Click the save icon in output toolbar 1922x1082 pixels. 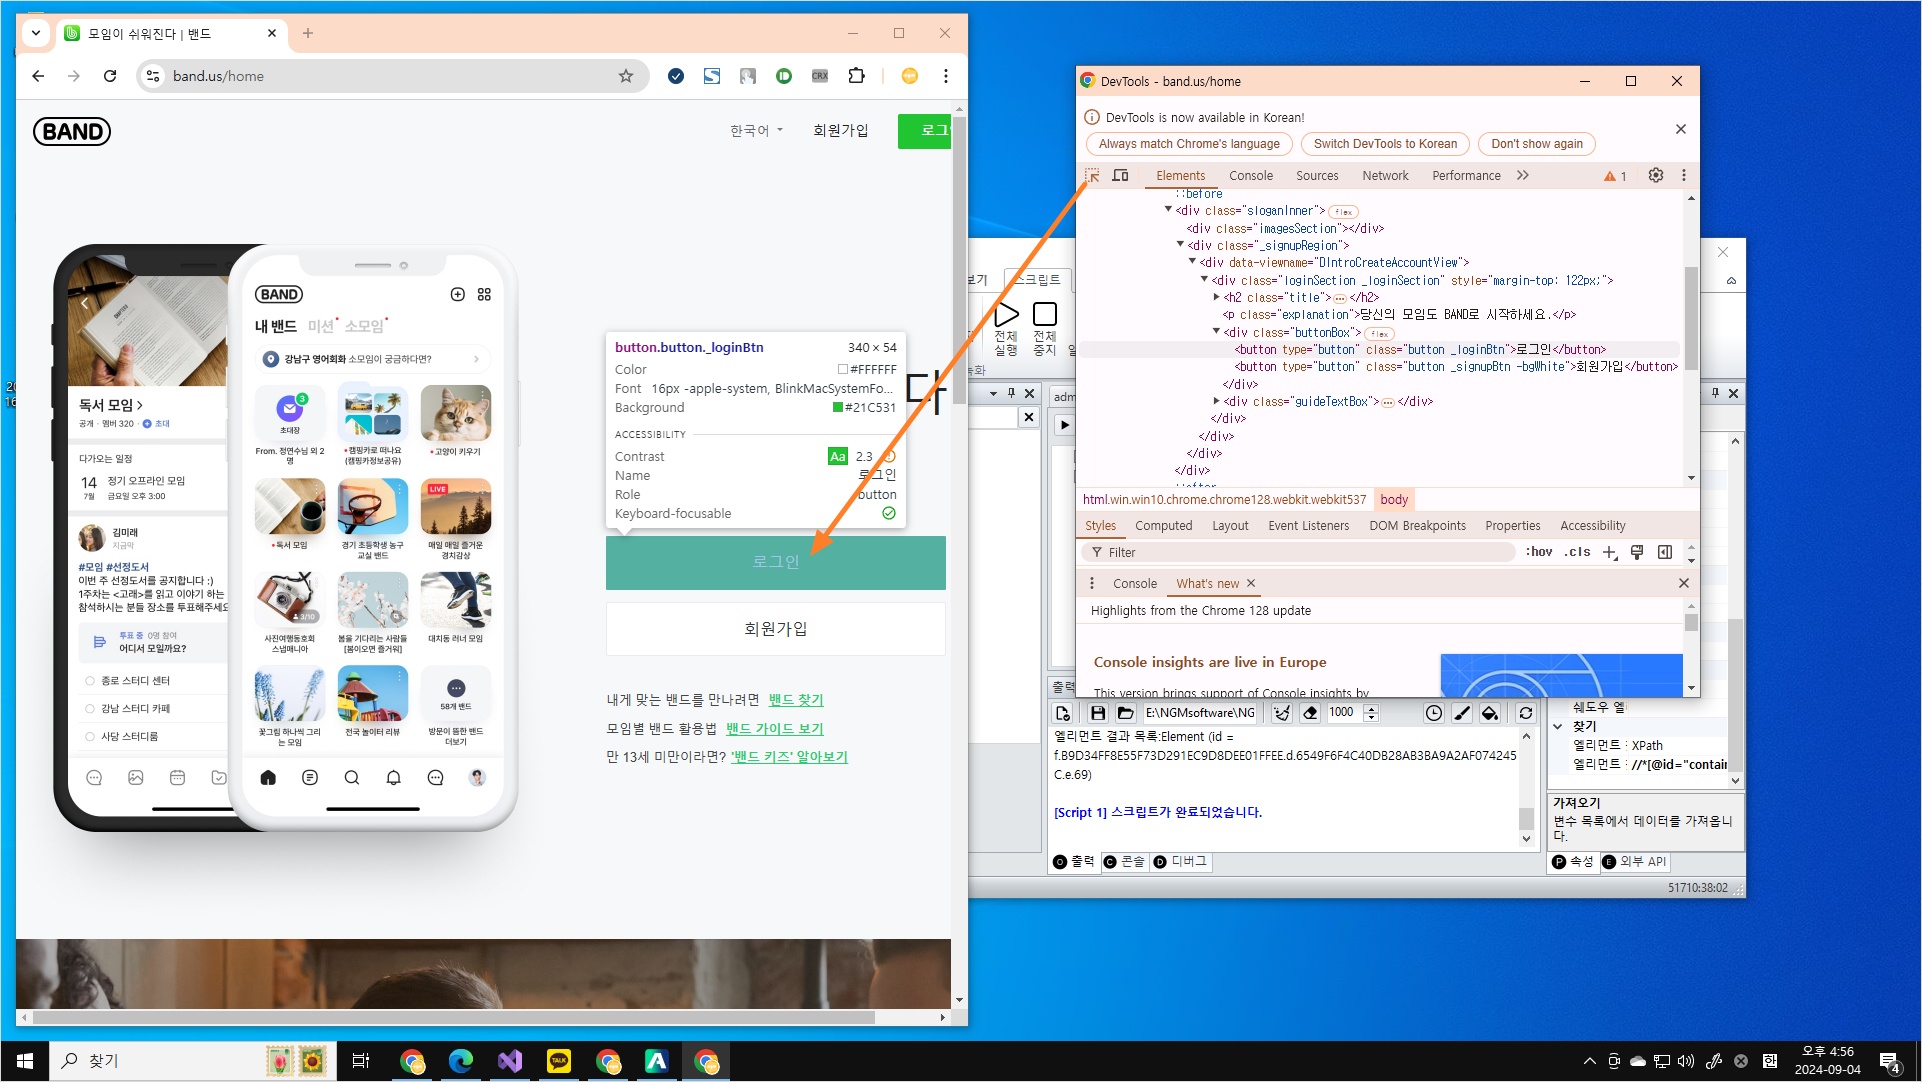pos(1097,713)
